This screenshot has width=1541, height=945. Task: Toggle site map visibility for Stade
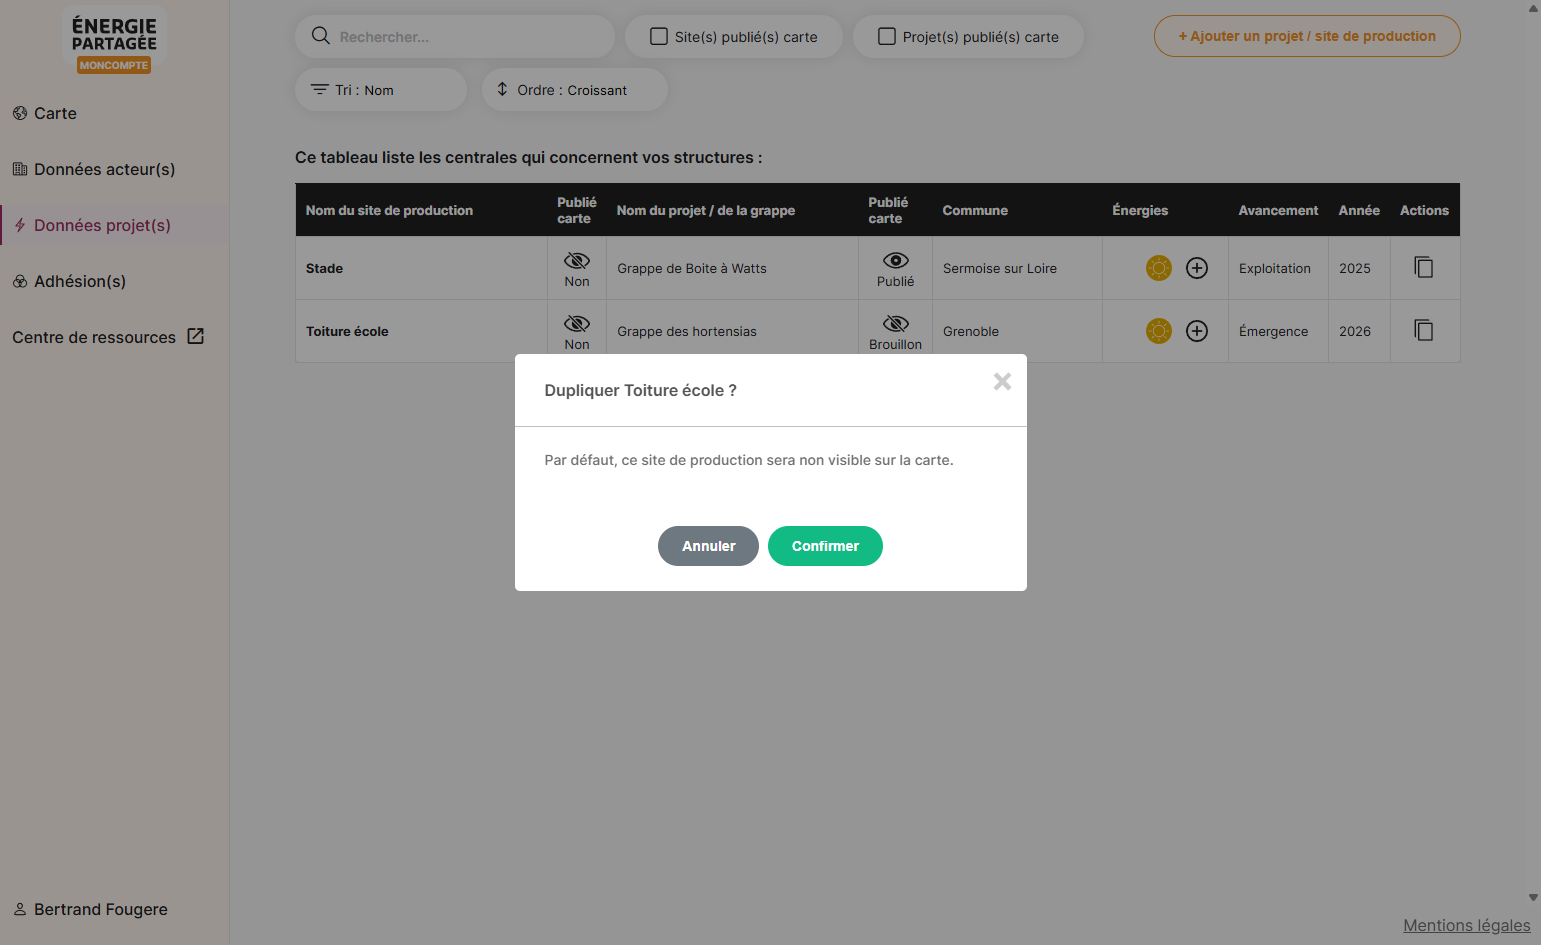tap(577, 261)
